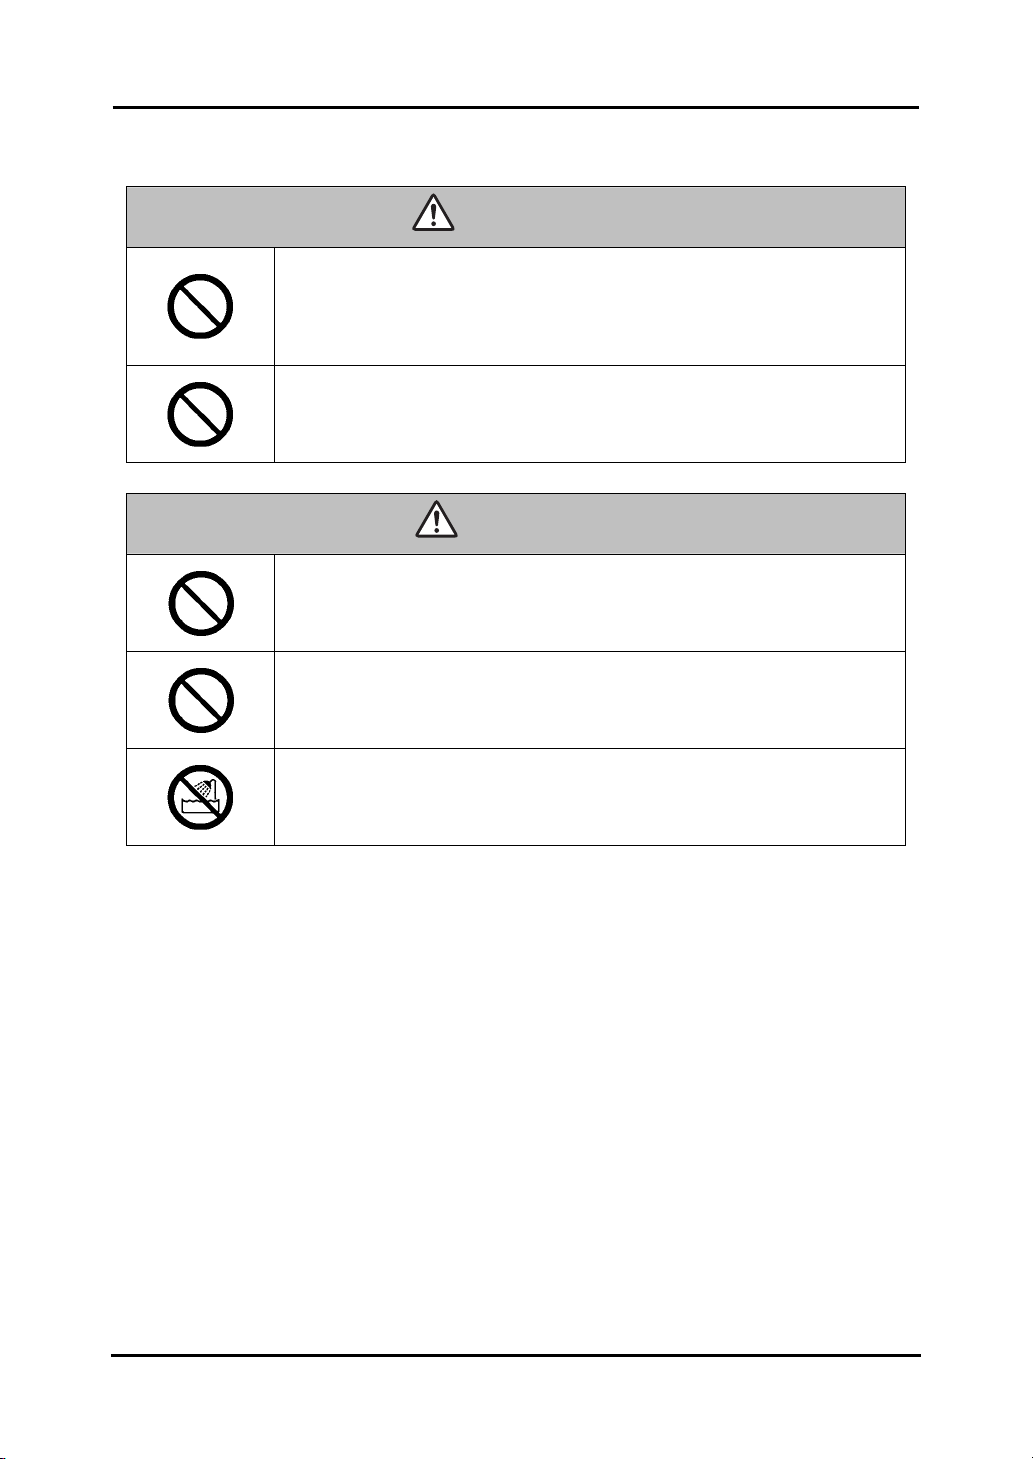
Task: Click the blank cell beside the no-shower icon
Action: (x=589, y=797)
